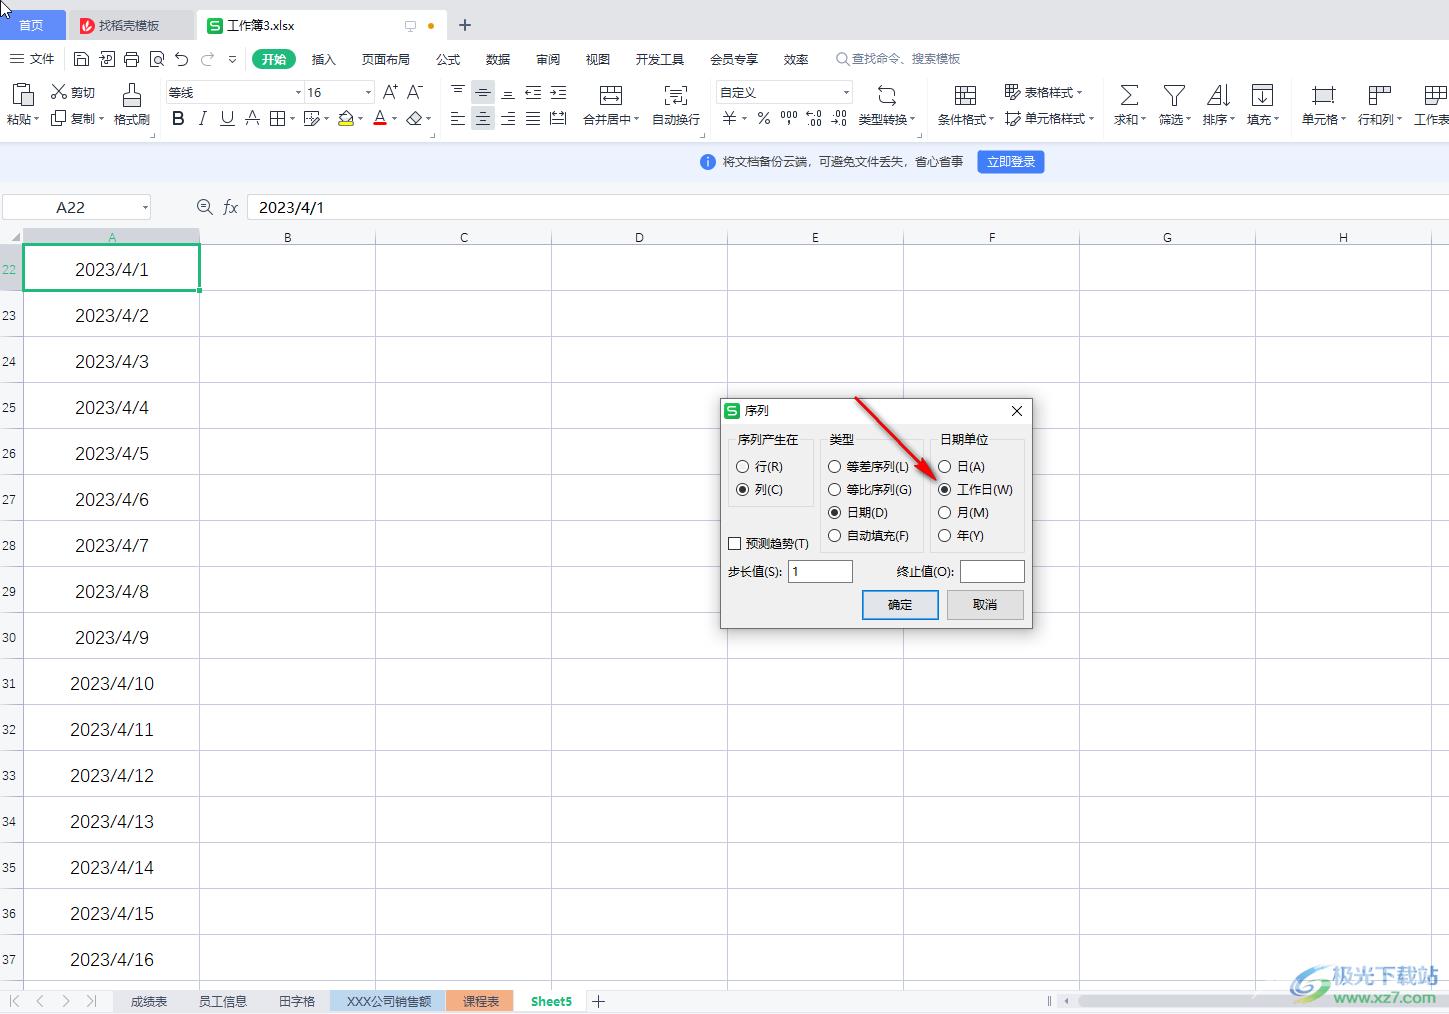
Task: Undo the last action
Action: [x=181, y=59]
